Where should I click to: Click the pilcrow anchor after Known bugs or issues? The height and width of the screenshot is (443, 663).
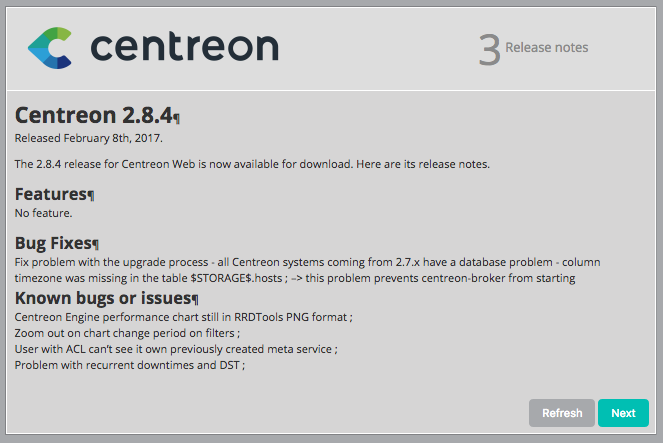[195, 300]
